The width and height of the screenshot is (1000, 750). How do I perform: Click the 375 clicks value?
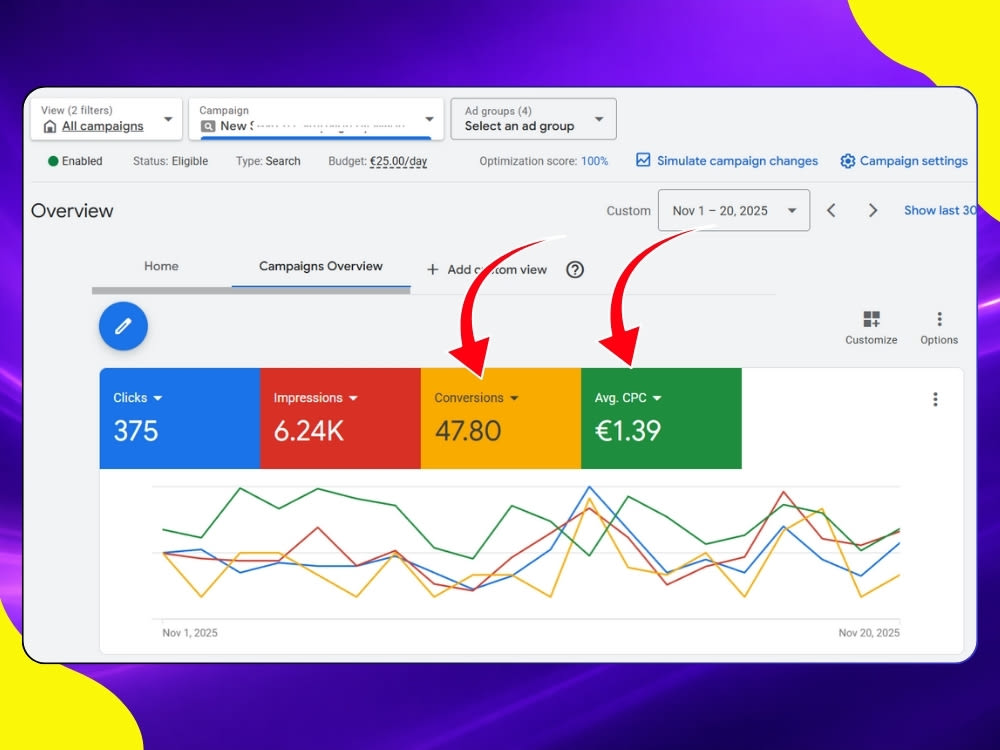136,431
